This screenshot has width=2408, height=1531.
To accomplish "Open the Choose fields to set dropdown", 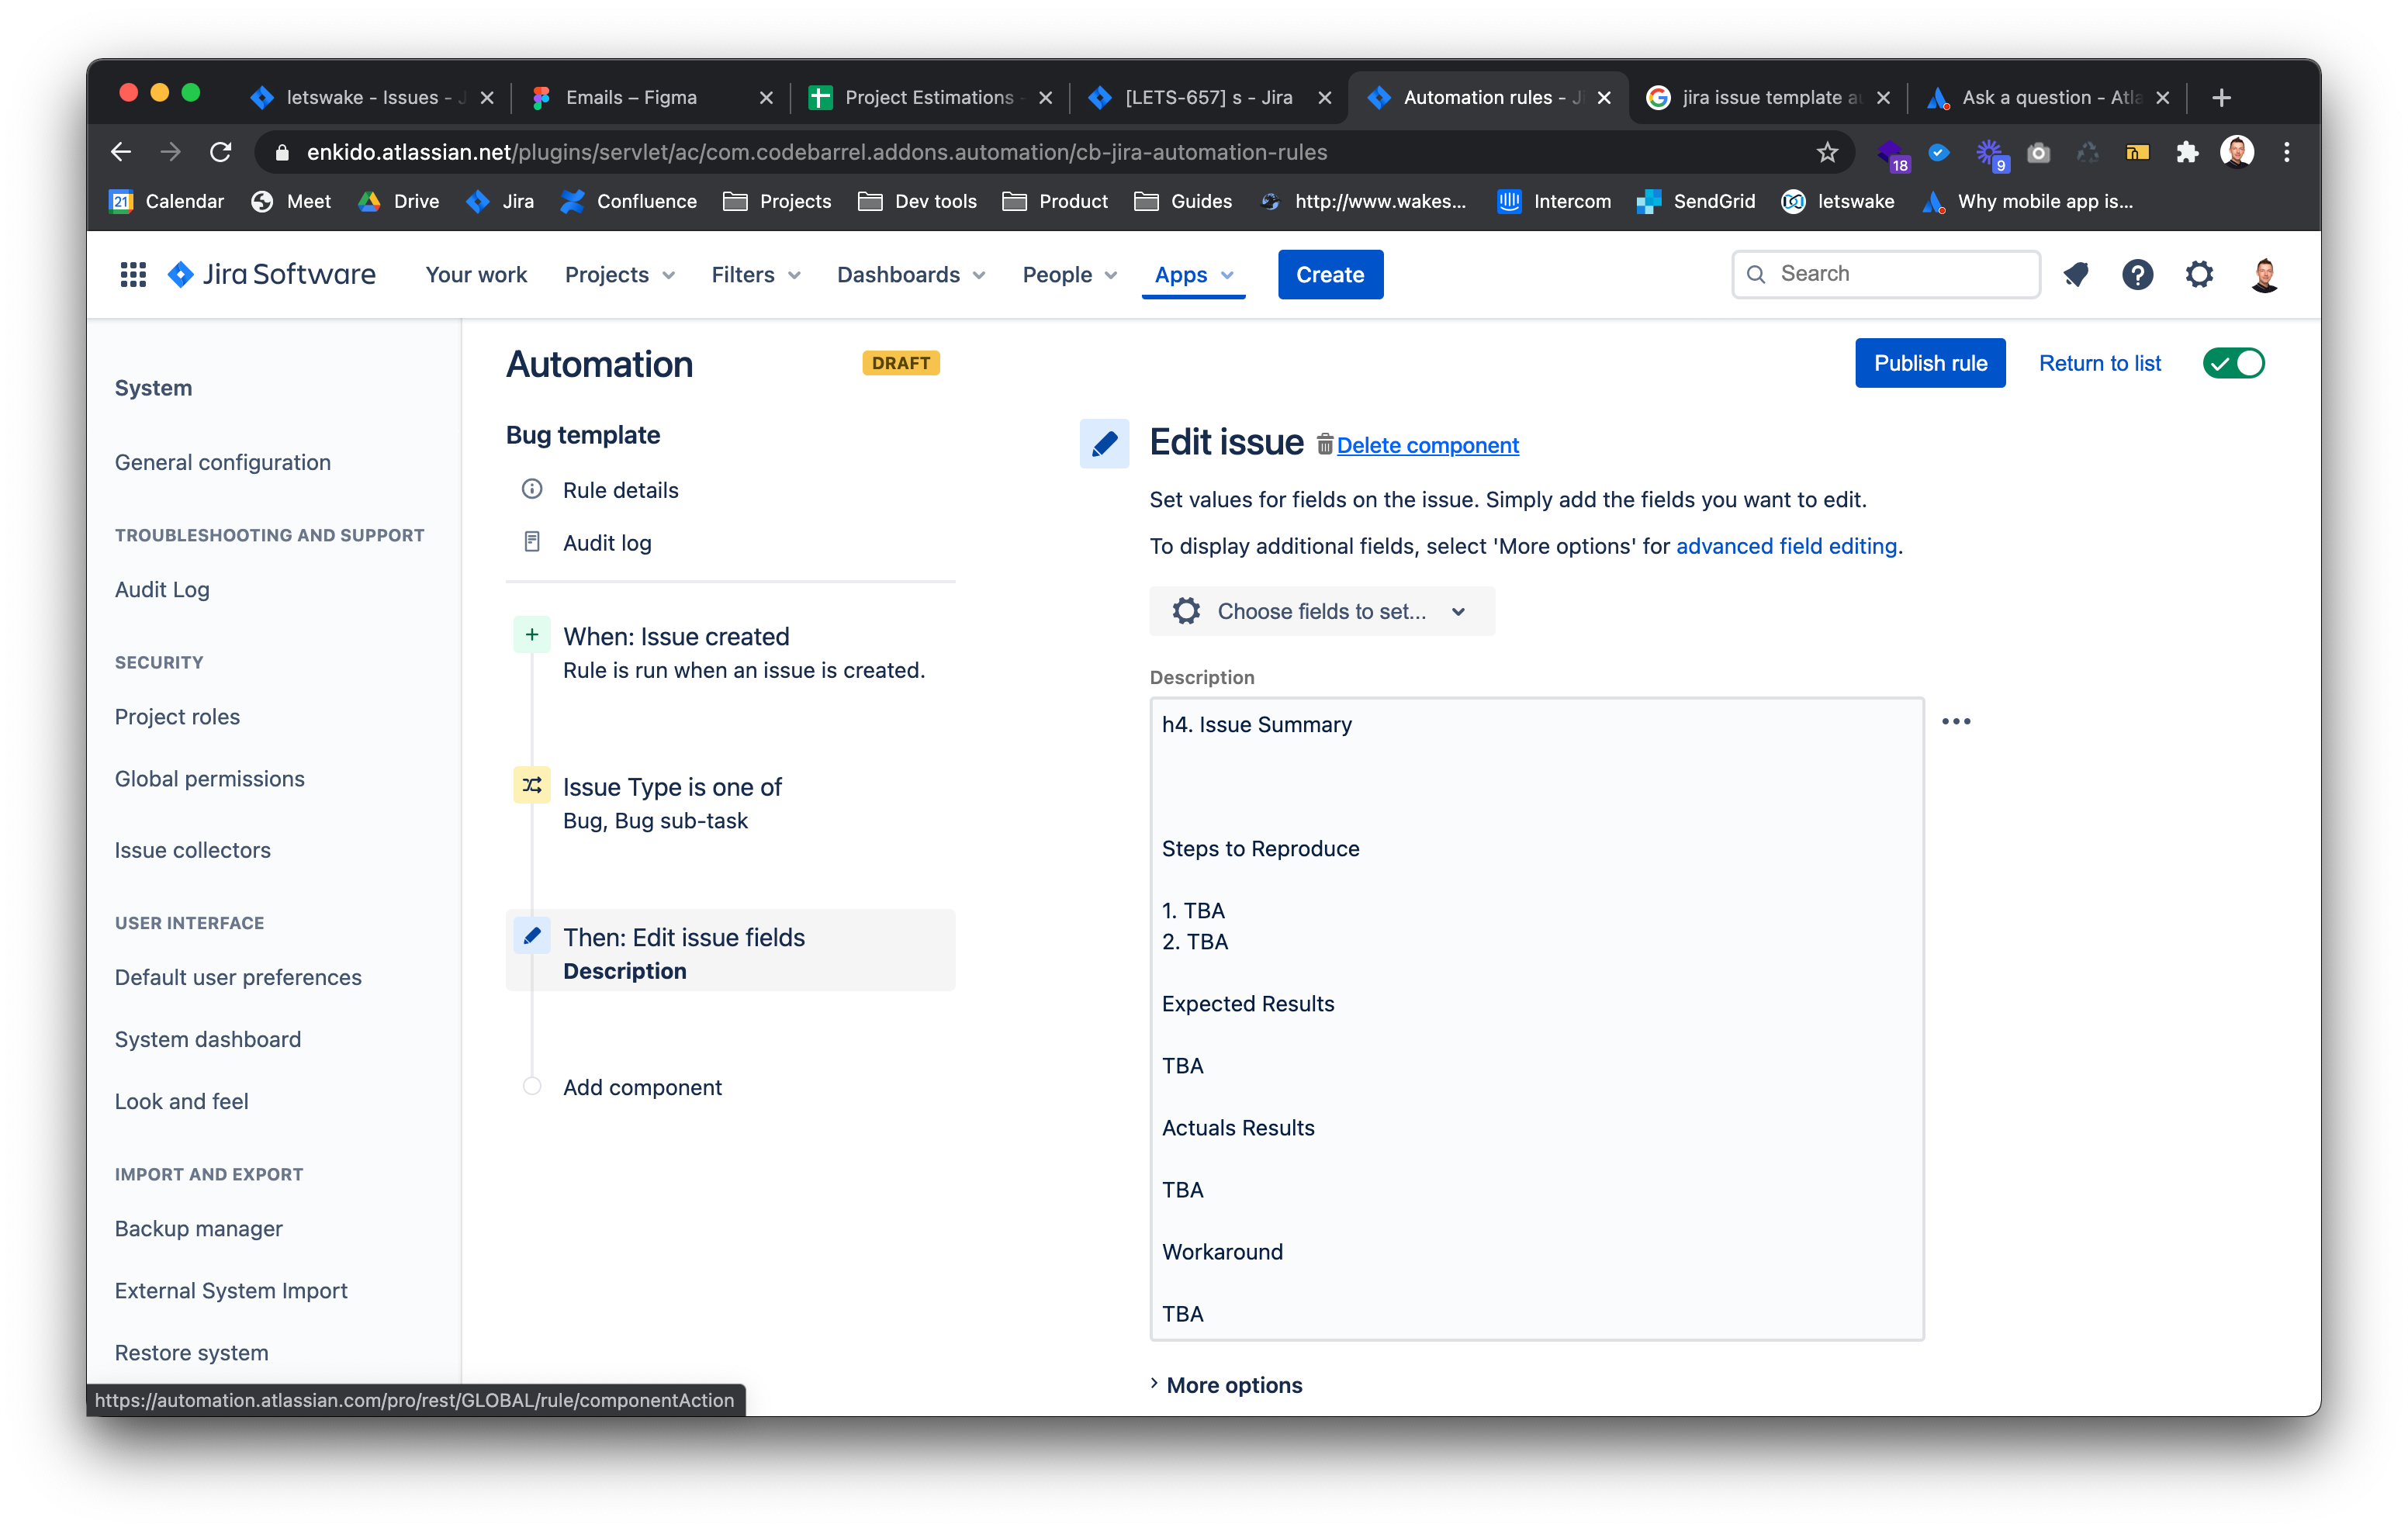I will click(1322, 611).
